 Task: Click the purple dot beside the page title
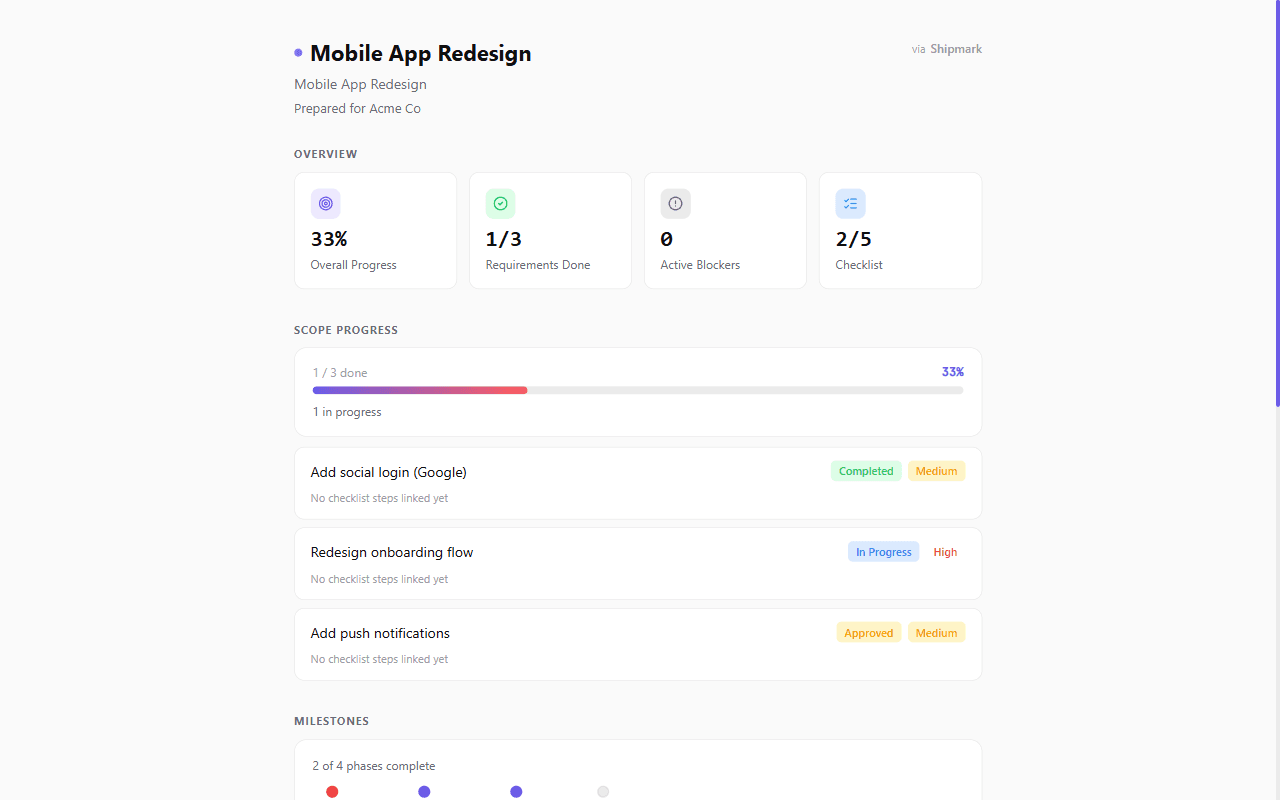point(298,53)
